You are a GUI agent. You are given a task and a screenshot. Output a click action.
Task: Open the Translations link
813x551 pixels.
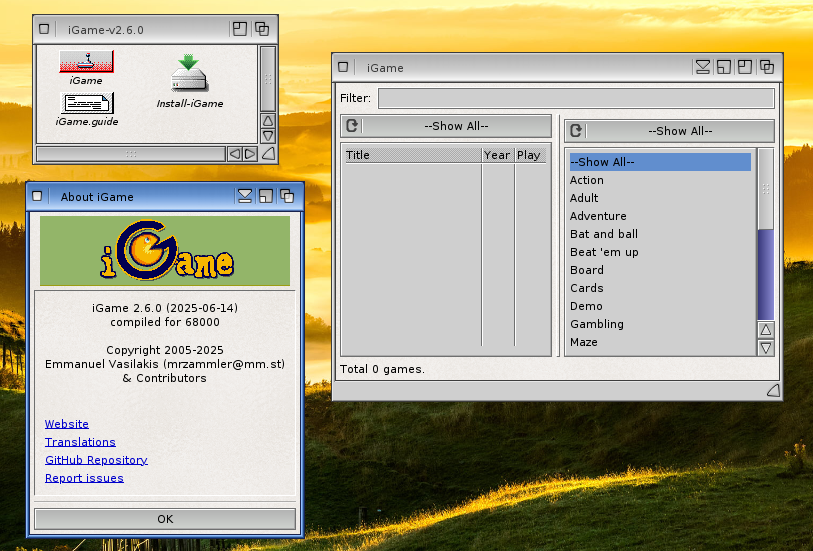80,442
